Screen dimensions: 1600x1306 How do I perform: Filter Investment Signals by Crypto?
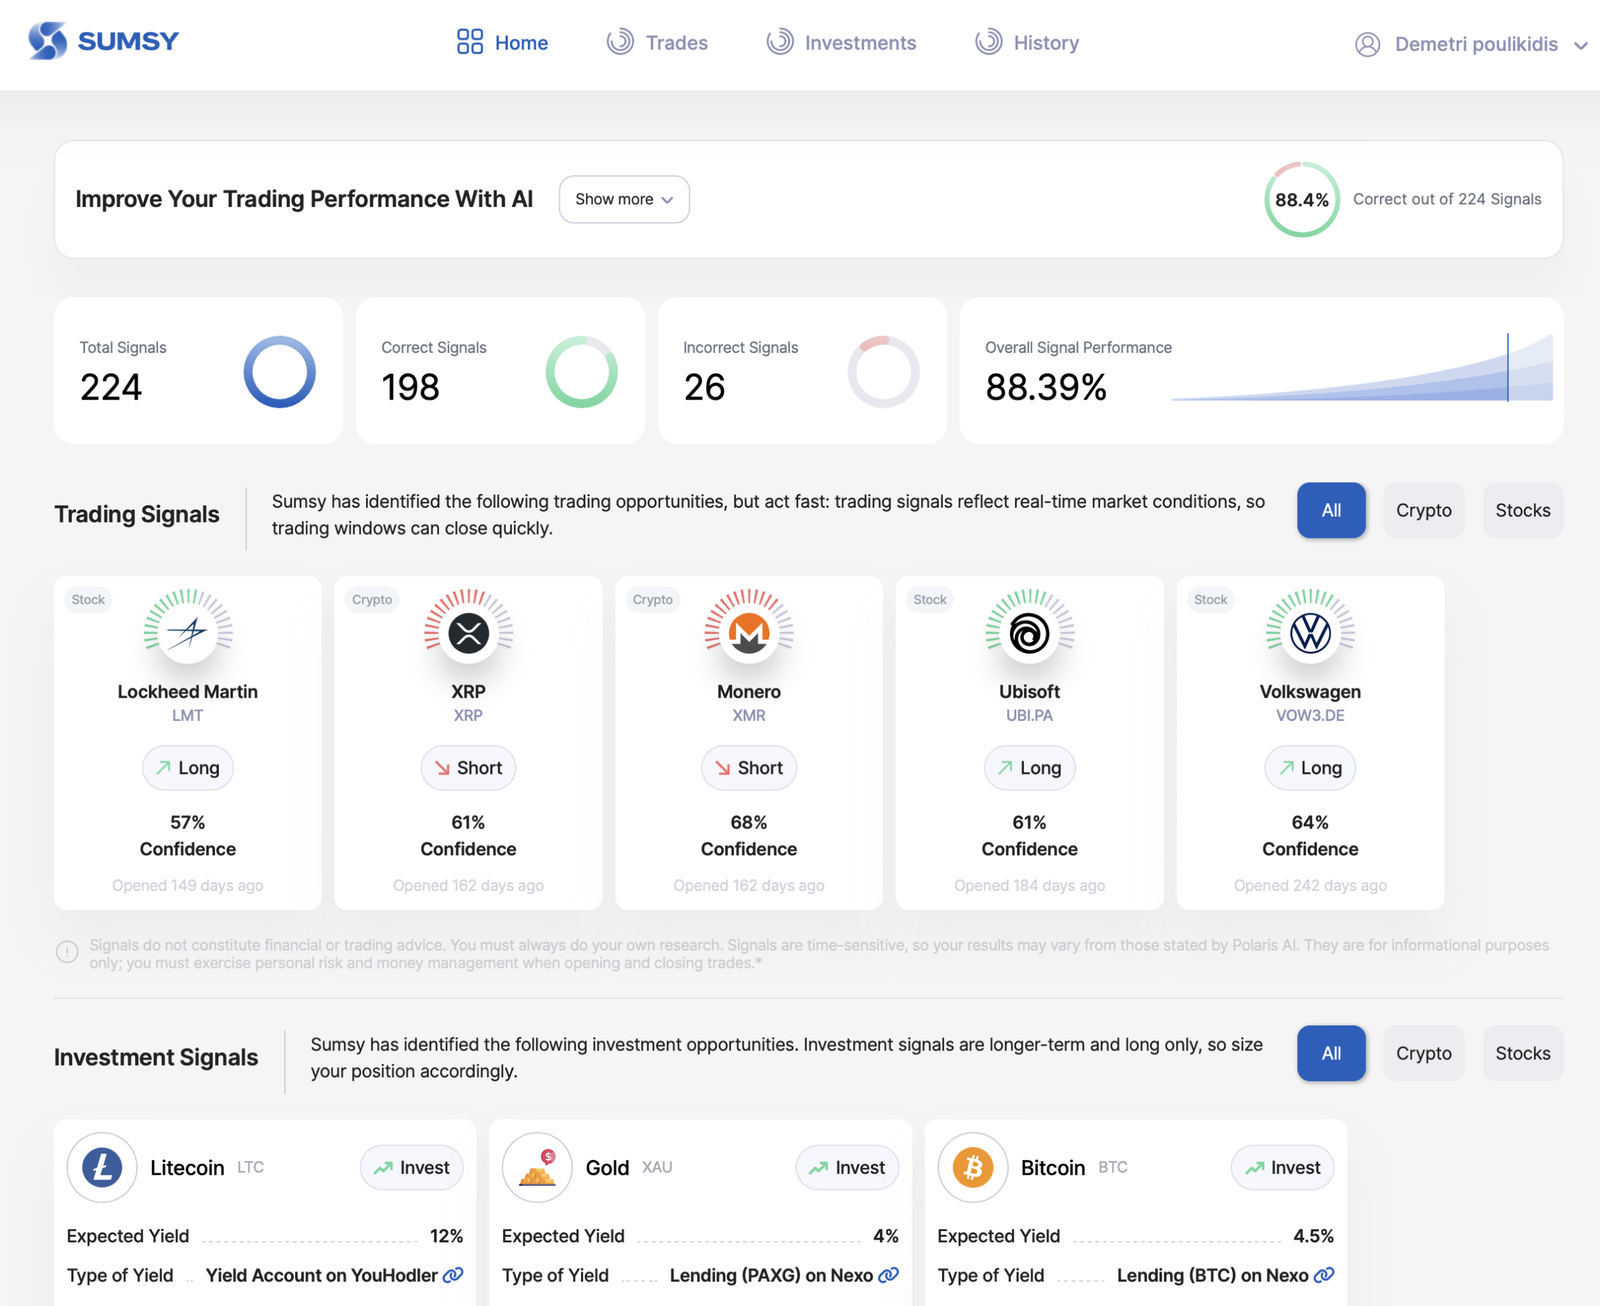point(1424,1054)
